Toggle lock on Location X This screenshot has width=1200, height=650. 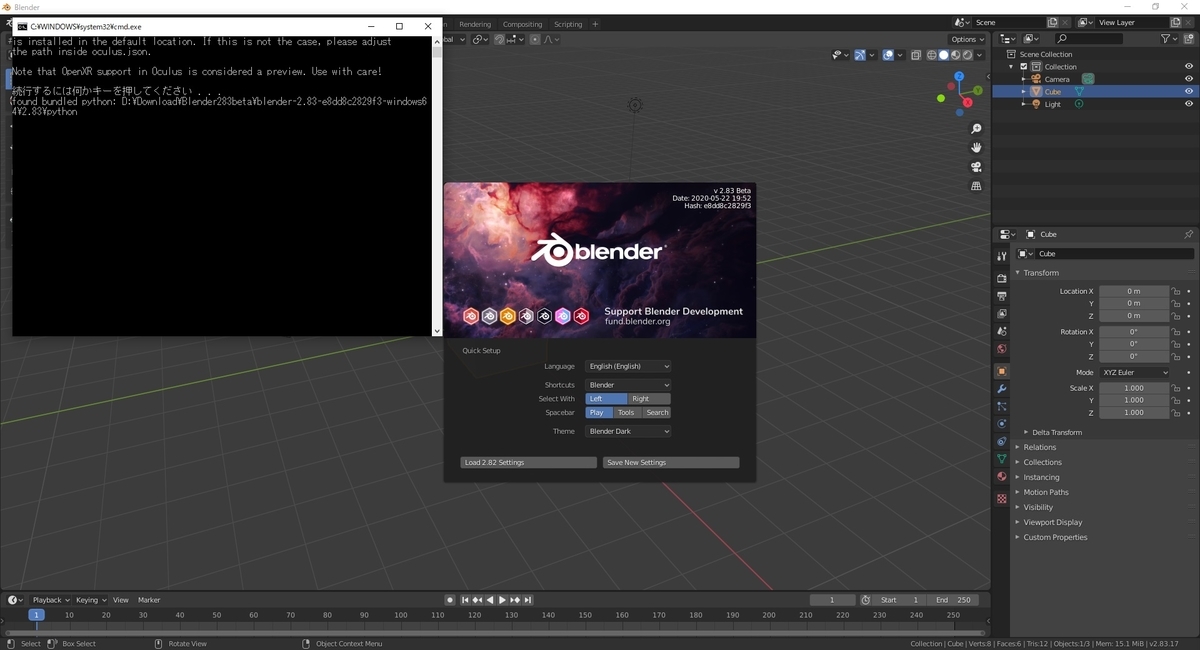pyautogui.click(x=1176, y=291)
